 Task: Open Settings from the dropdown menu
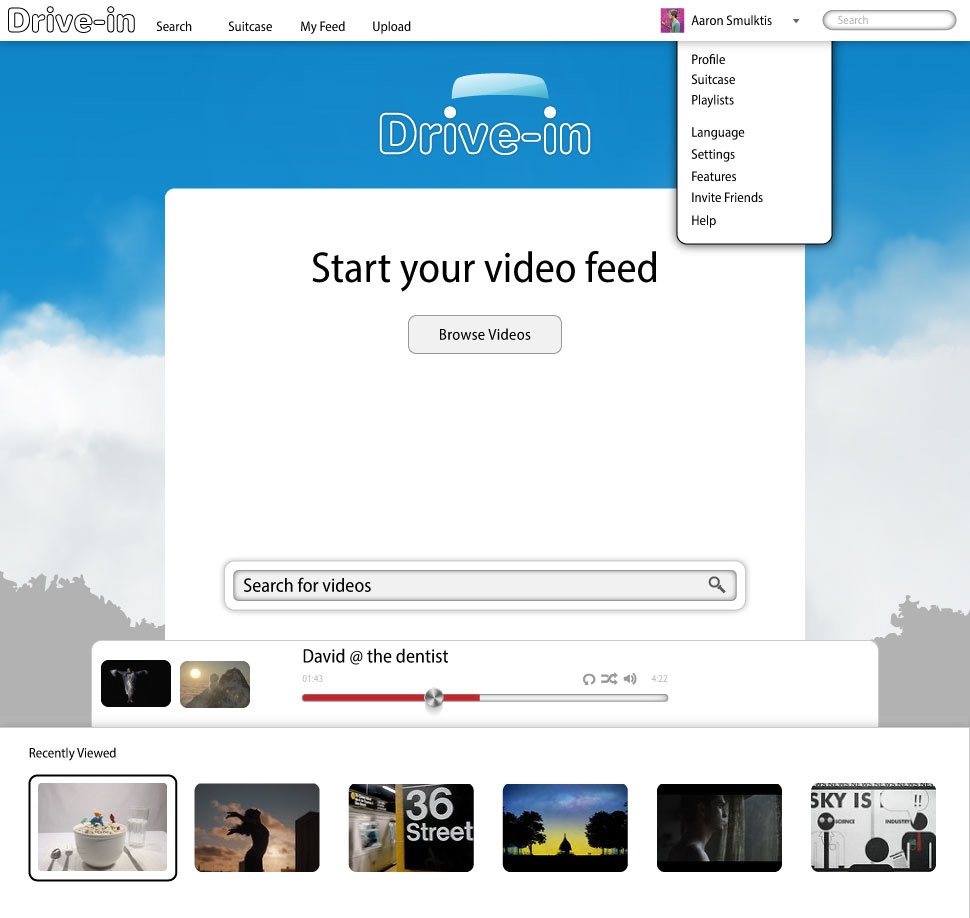[712, 154]
